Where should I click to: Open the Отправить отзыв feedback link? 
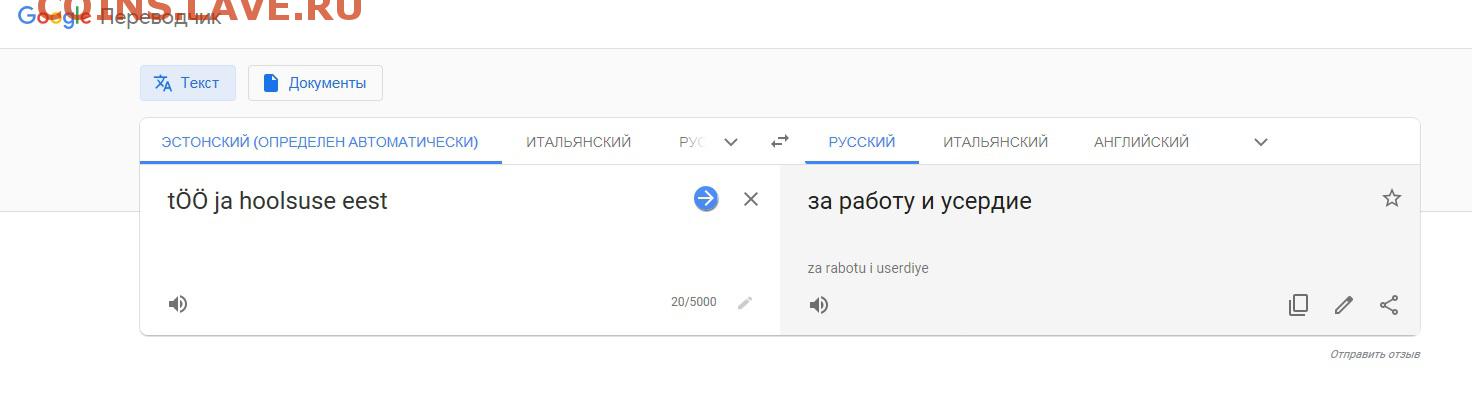pos(1375,354)
